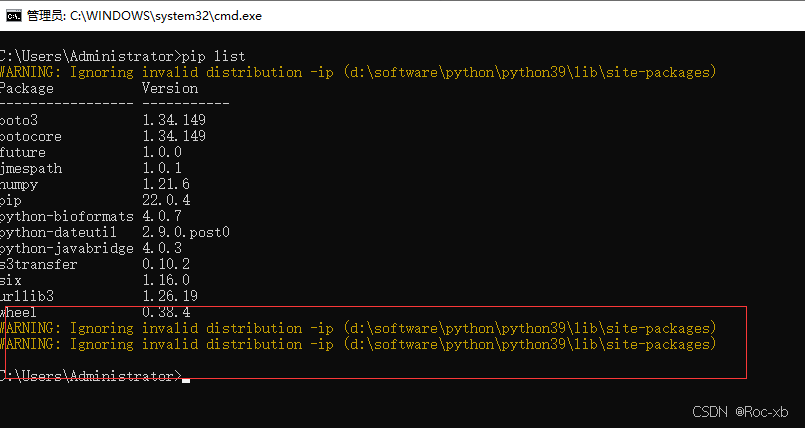The image size is (805, 428).
Task: Click pip version 22.0.4
Action: (x=166, y=200)
